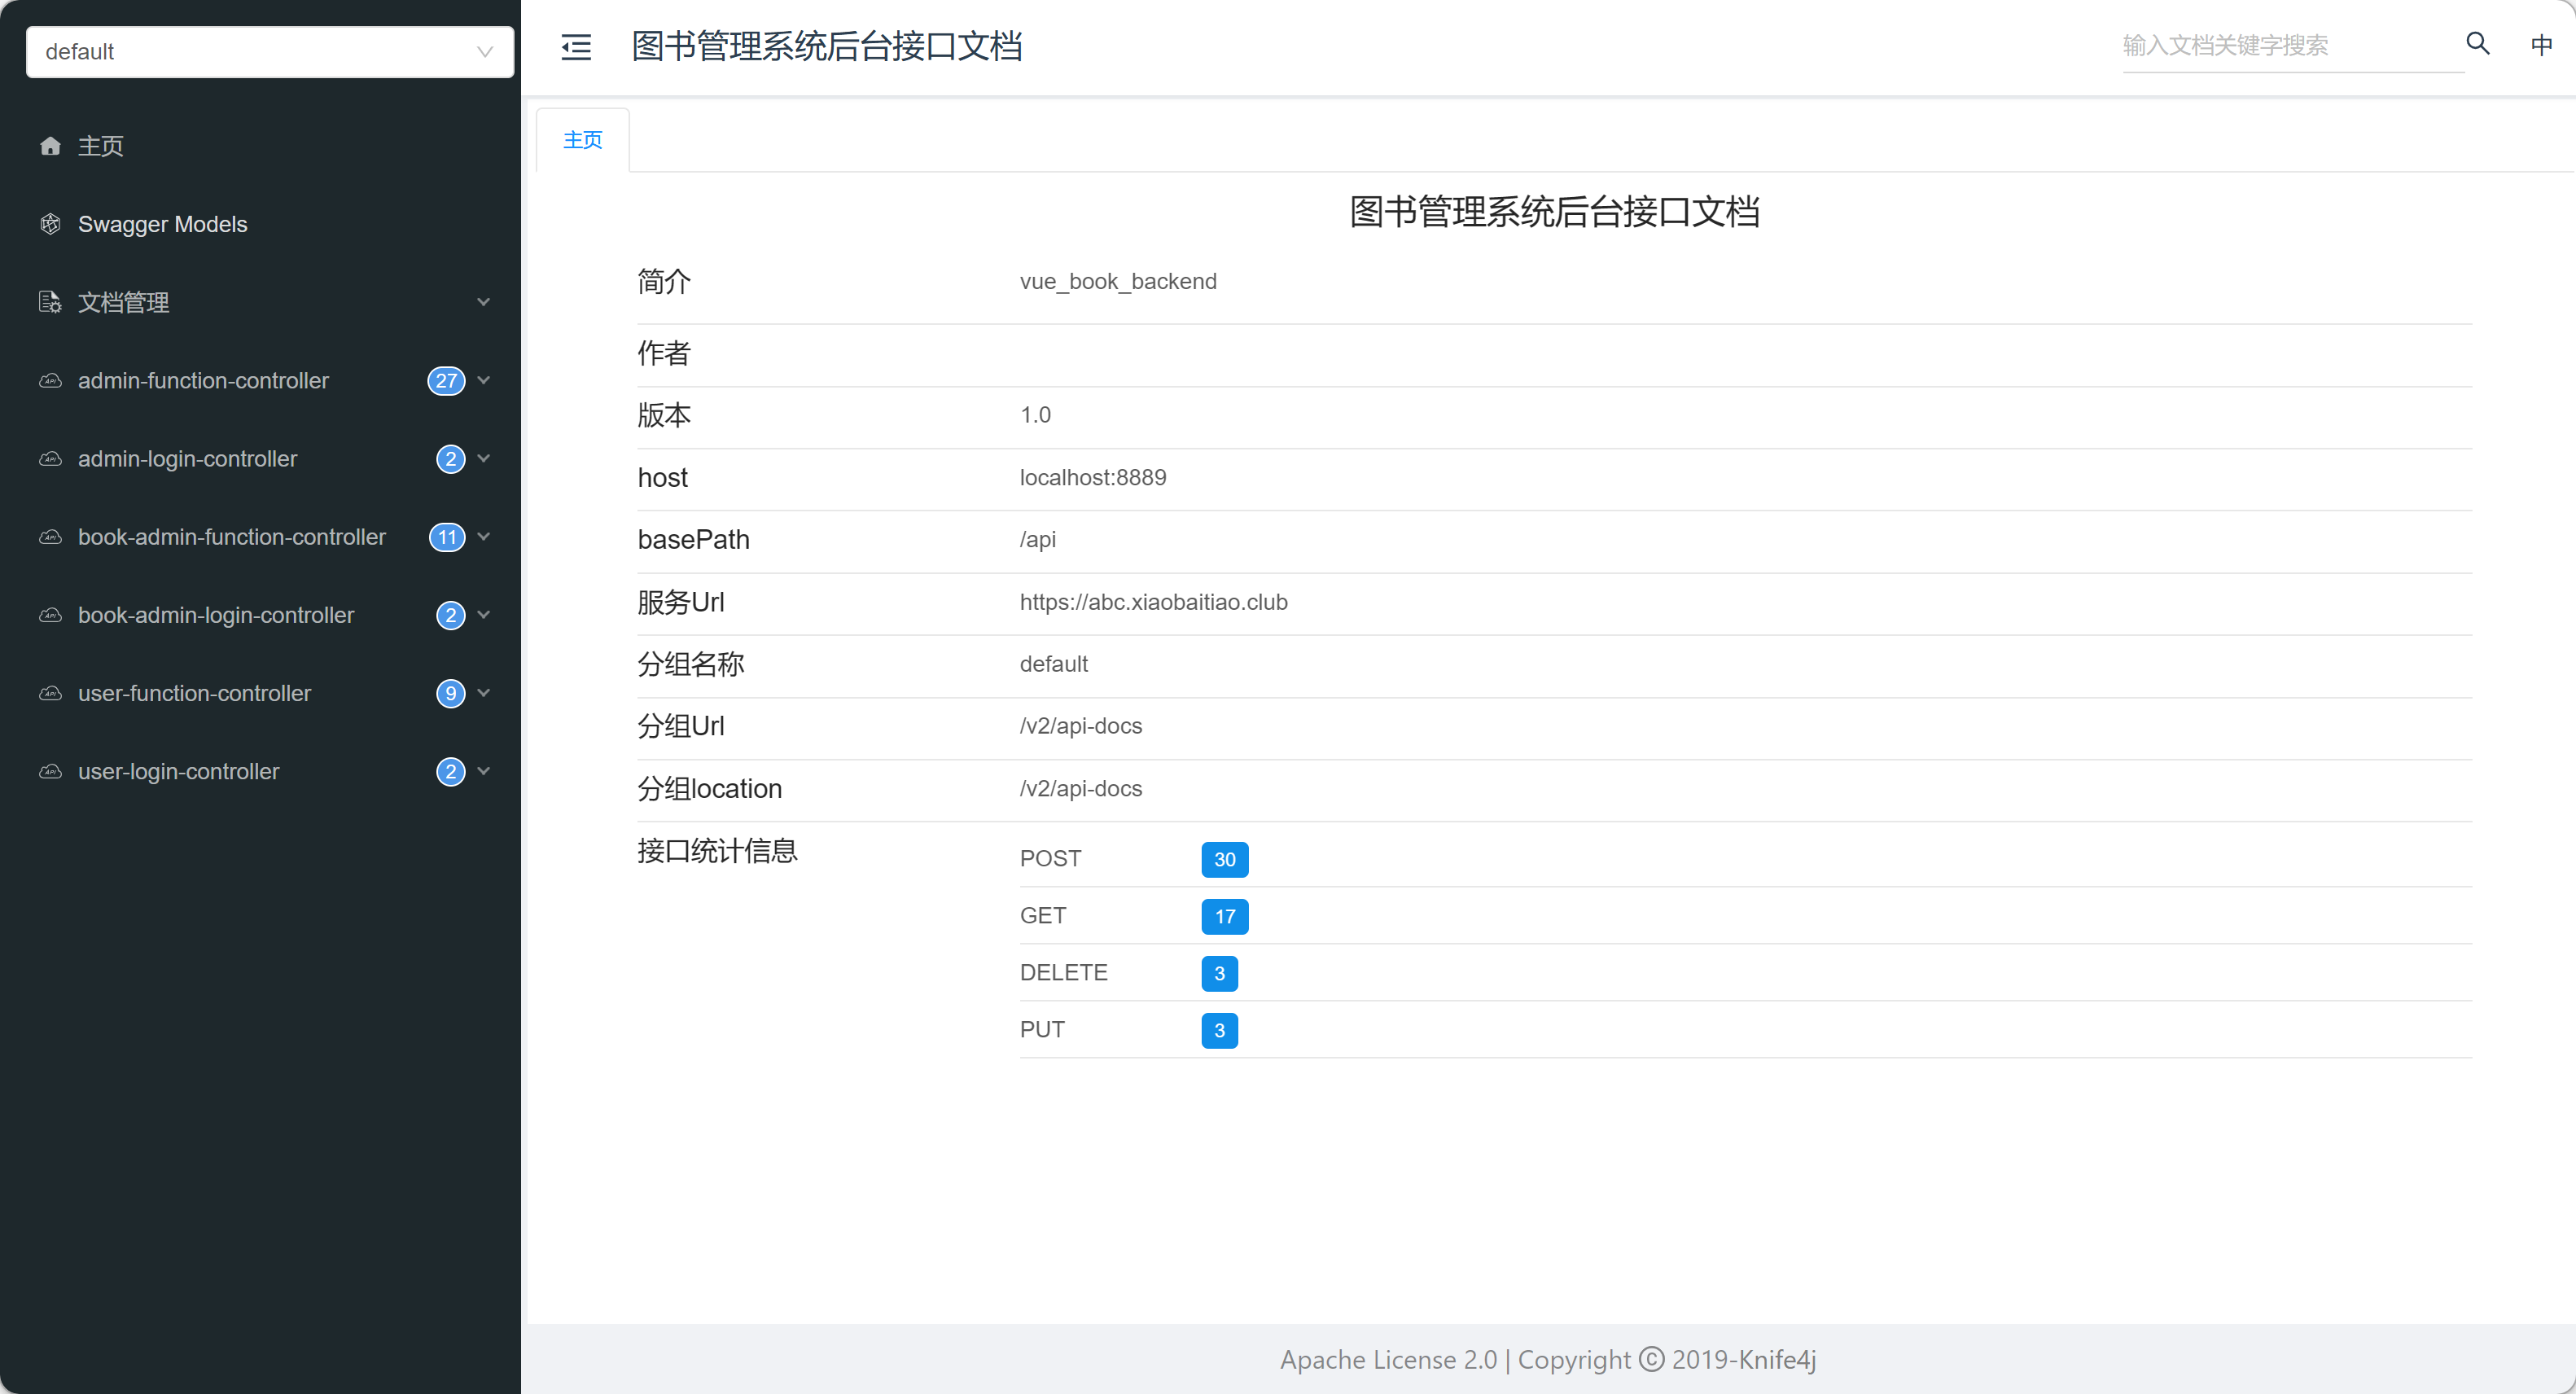Switch language using the 中 button
This screenshot has width=2576, height=1394.
coord(2541,44)
